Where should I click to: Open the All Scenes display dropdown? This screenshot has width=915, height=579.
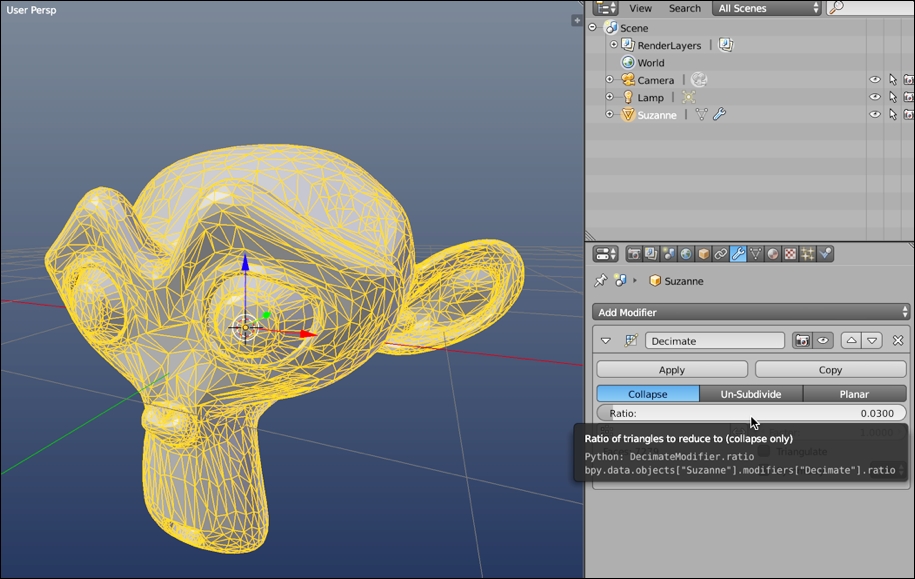[x=767, y=8]
